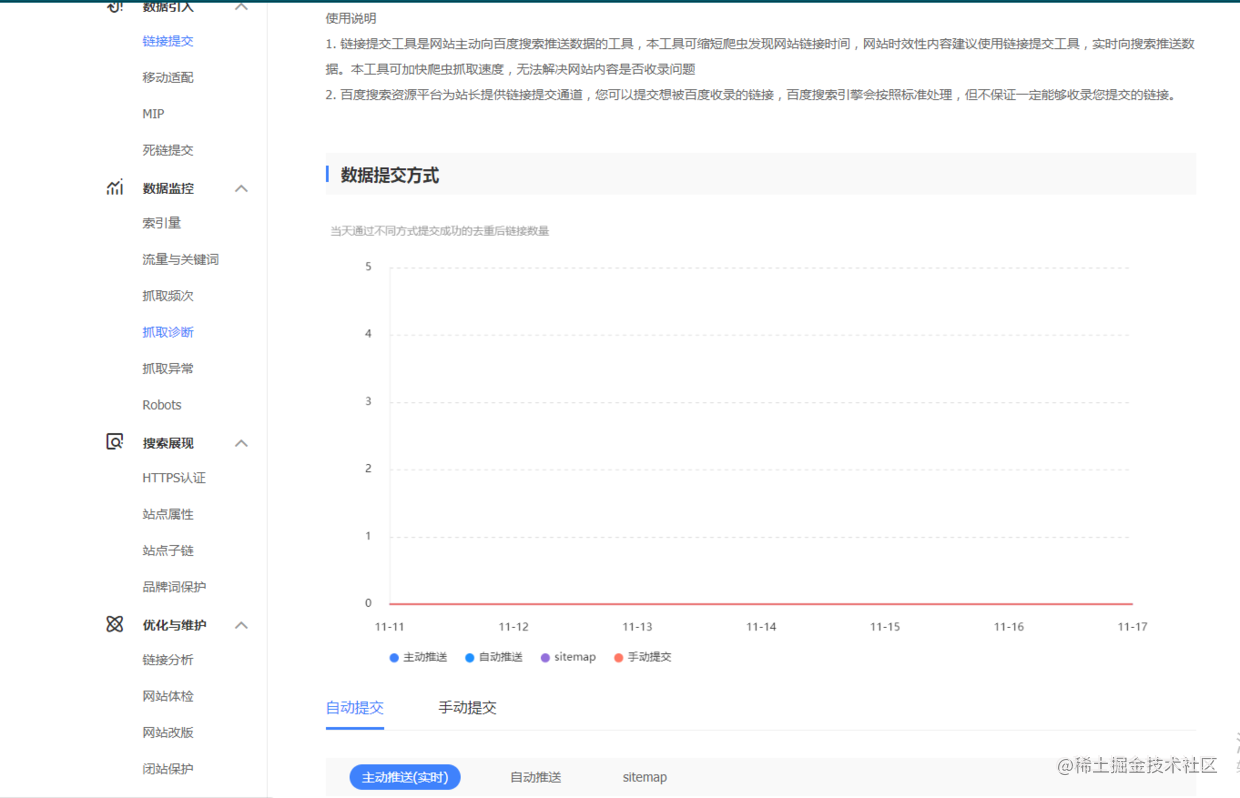The height and width of the screenshot is (798, 1240).
Task: Click the 11-11 date on chart axis
Action: (389, 627)
